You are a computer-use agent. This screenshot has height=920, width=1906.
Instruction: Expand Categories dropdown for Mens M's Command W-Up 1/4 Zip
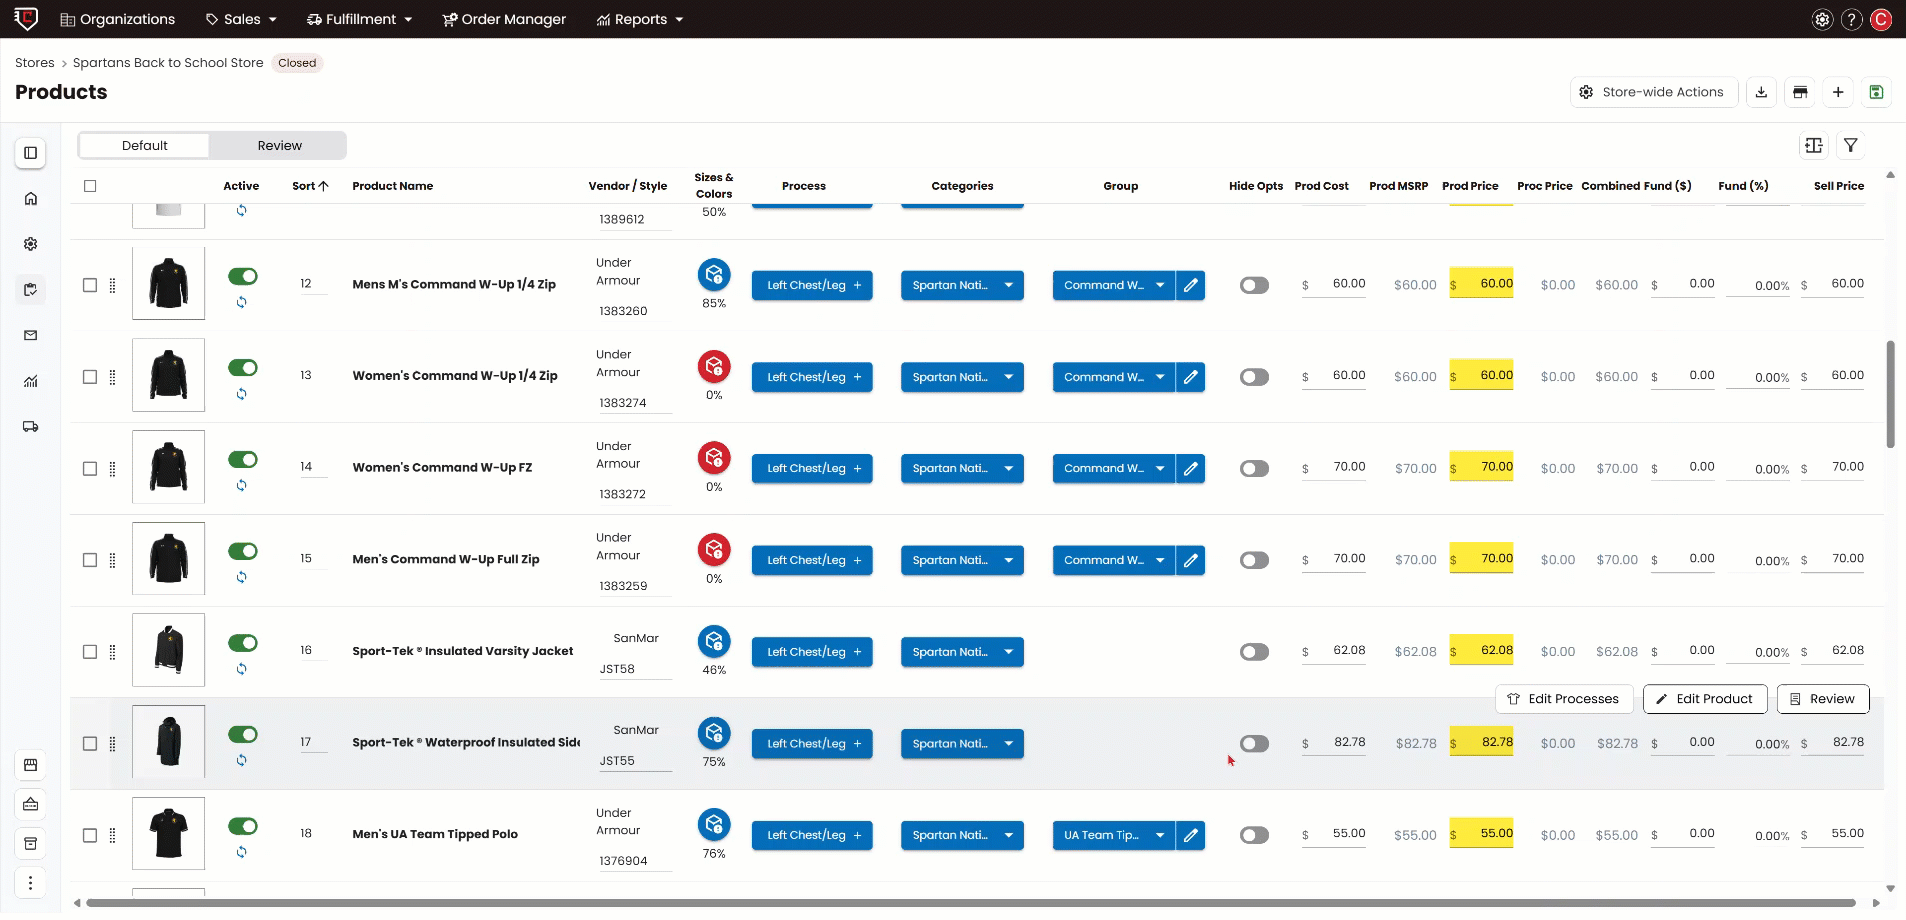962,285
